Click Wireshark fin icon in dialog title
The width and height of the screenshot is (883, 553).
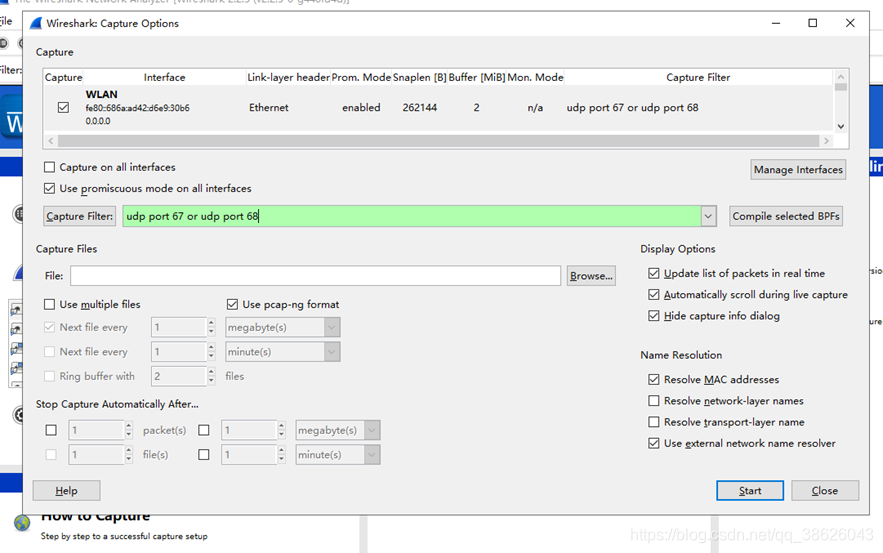[x=36, y=23]
